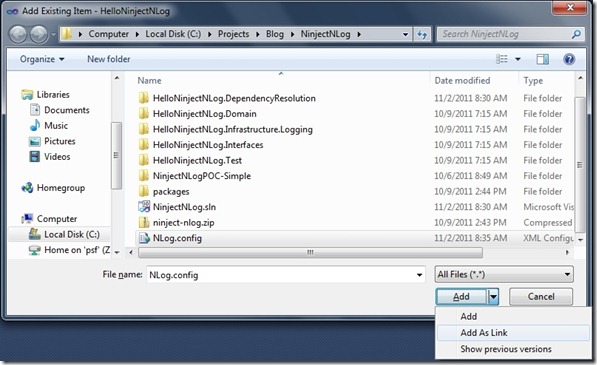Screen dimensions: 597x365
Task: Sort by the Type column header
Action: (533, 80)
